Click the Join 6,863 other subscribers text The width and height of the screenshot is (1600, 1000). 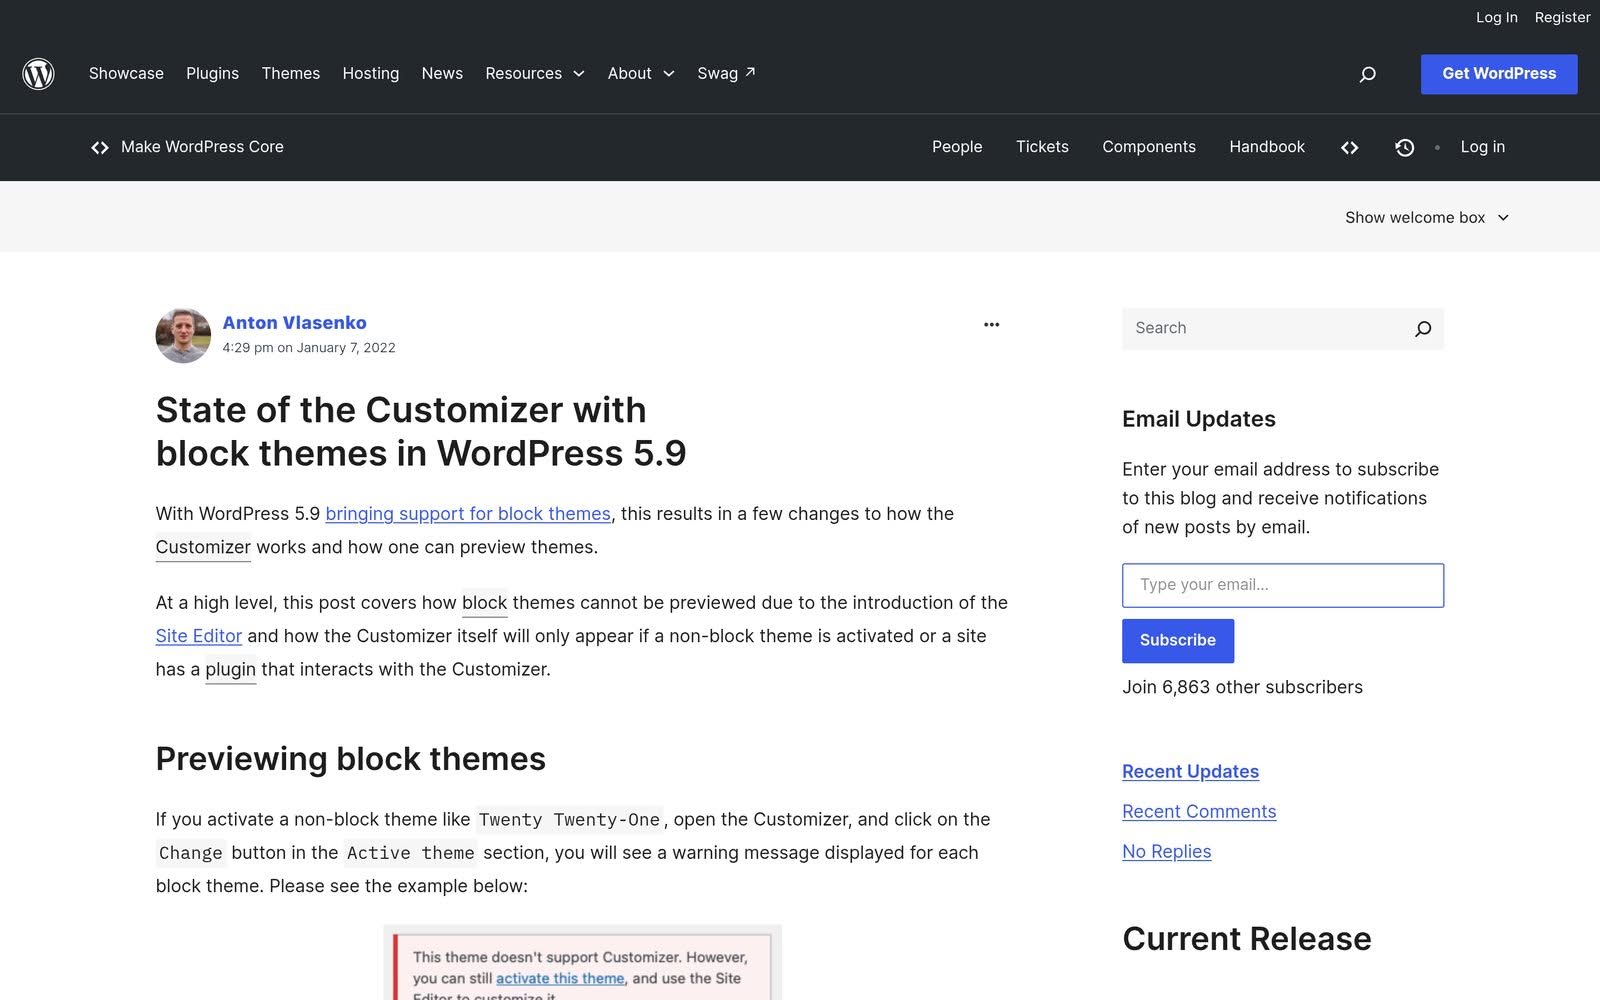point(1242,687)
